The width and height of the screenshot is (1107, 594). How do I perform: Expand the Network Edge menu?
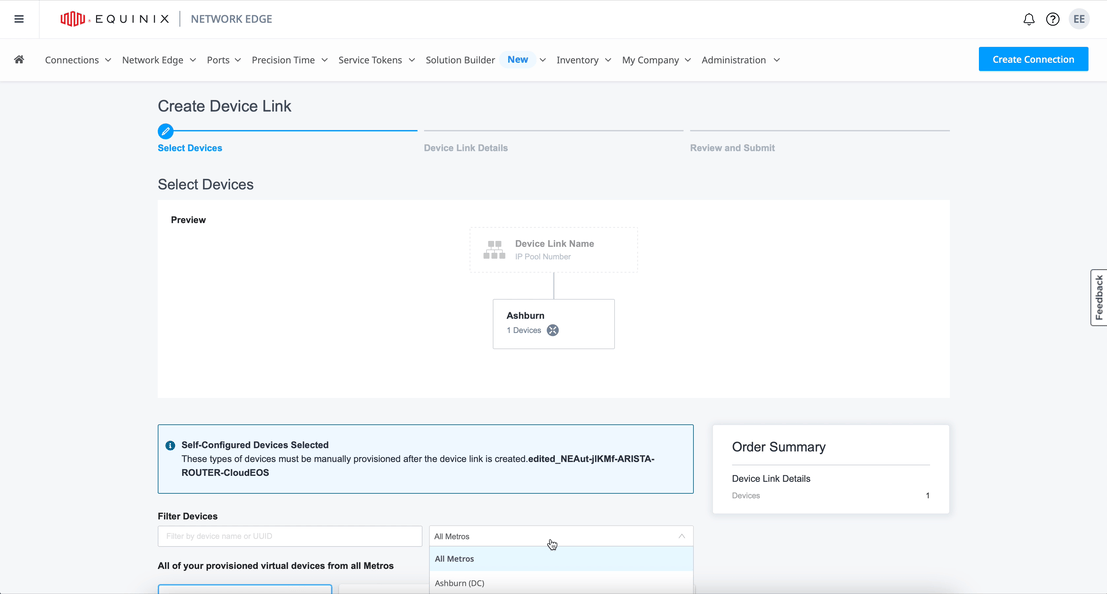(159, 60)
